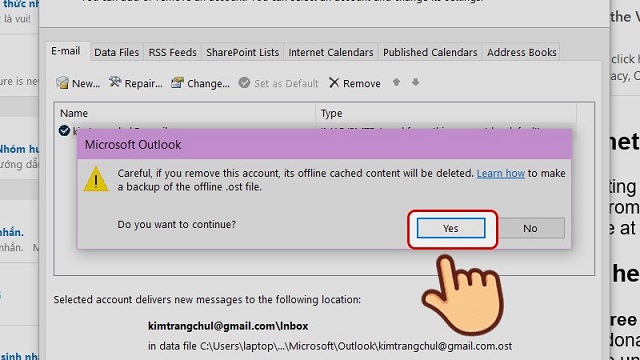Viewport: 640px width, 360px height.
Task: Switch to SharePoint Lists tab
Action: coord(242,52)
